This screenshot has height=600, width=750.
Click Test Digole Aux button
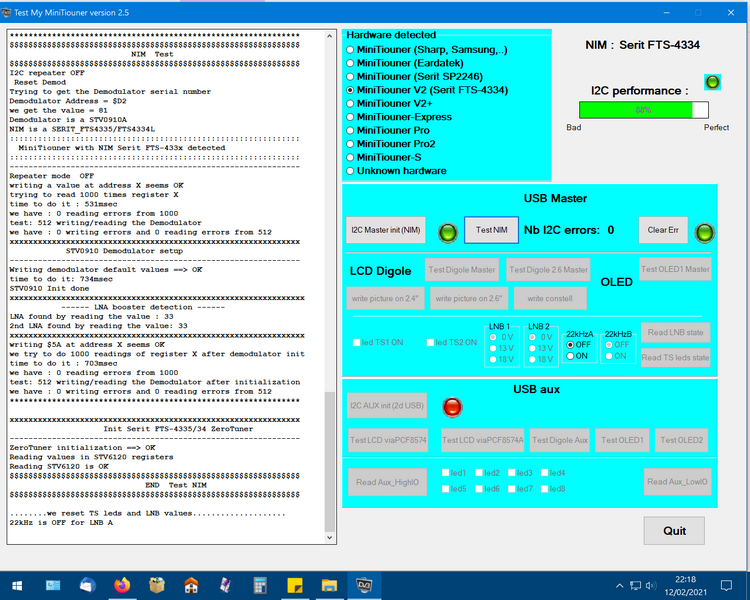pos(560,440)
